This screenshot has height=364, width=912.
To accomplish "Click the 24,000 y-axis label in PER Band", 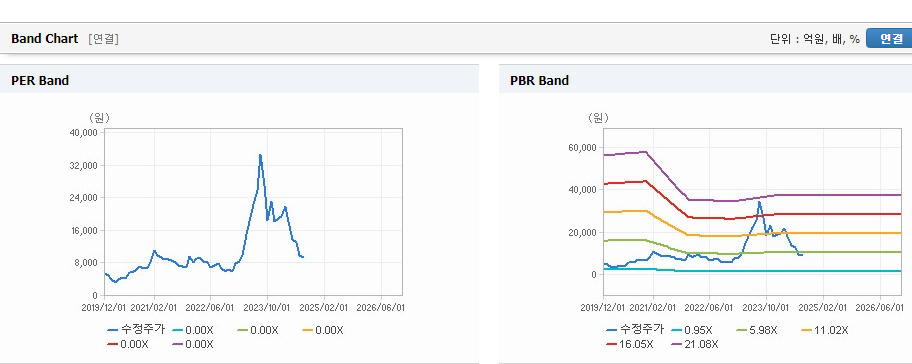I will (x=83, y=198).
